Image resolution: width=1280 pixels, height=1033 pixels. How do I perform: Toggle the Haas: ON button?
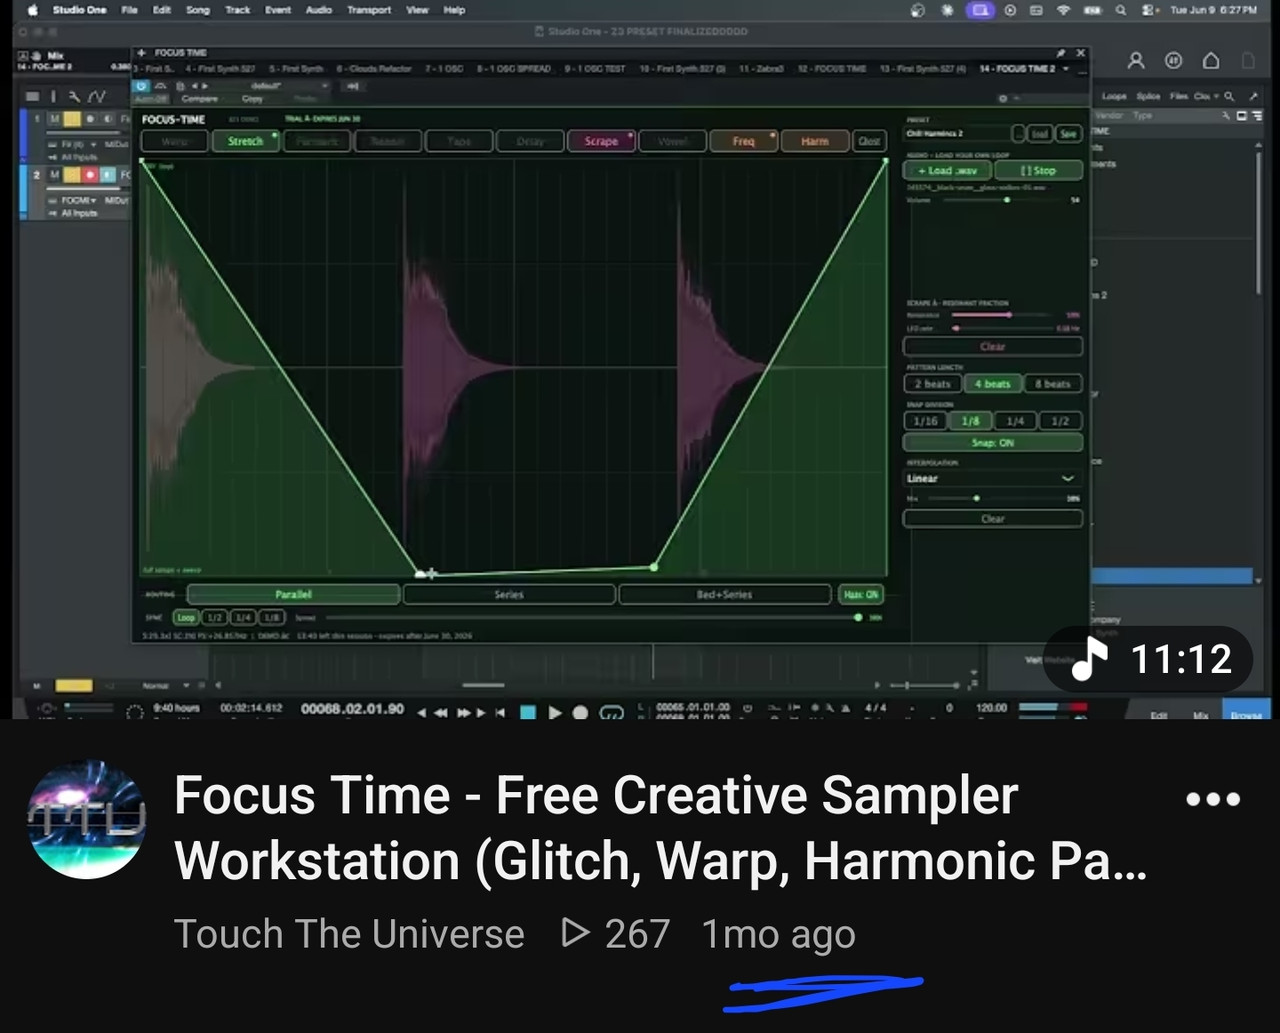tap(860, 594)
